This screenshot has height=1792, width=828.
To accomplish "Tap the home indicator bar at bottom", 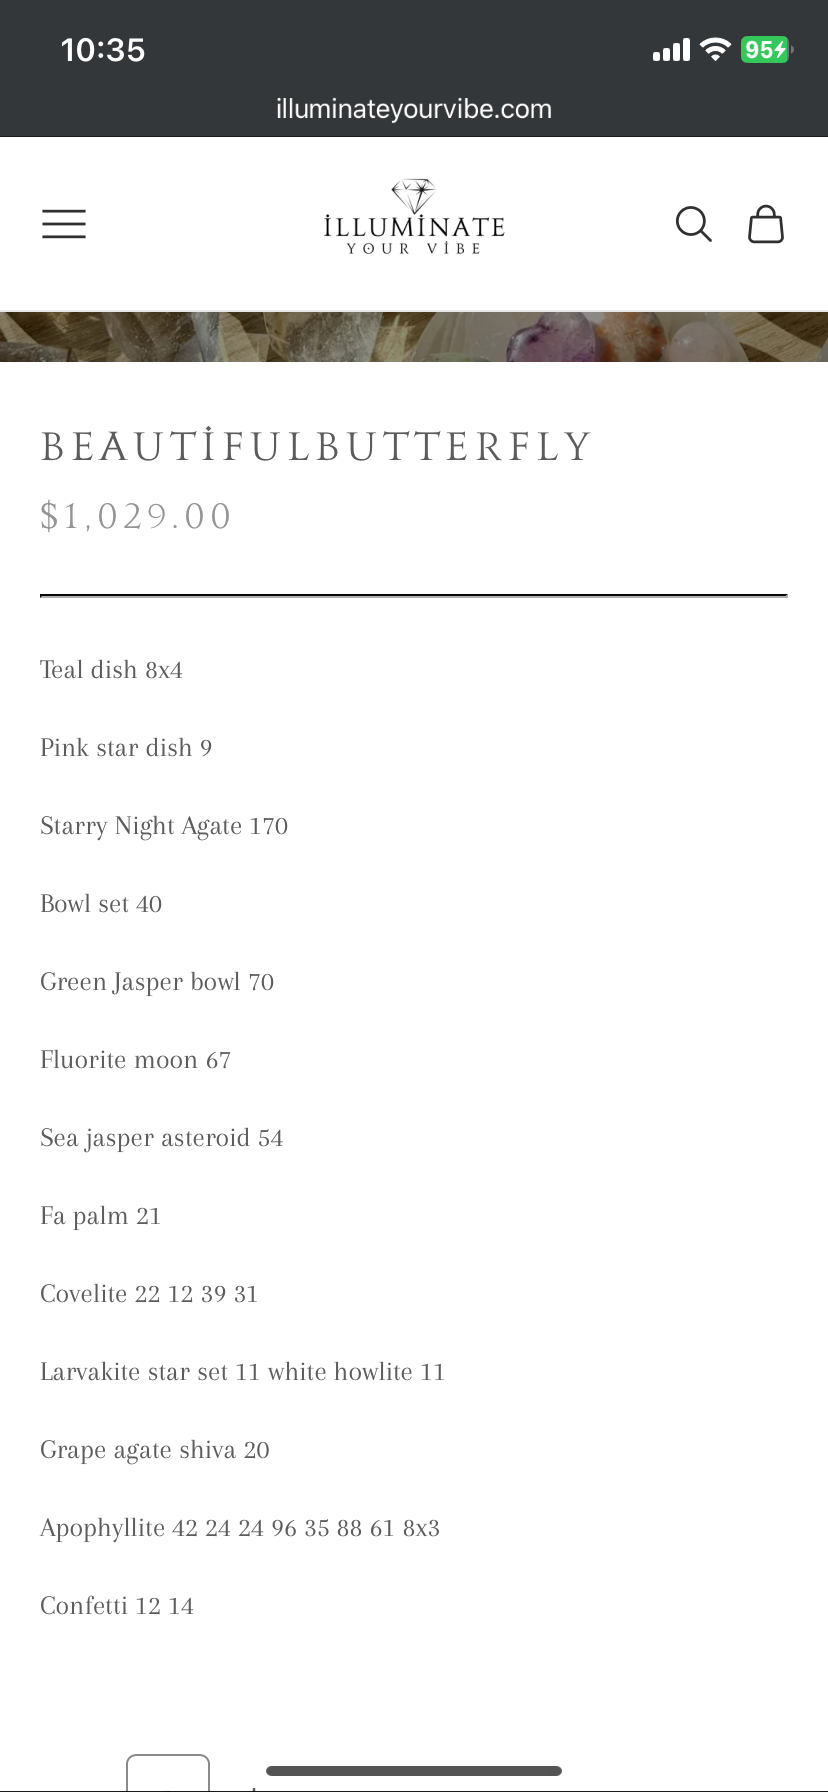I will click(x=414, y=1771).
